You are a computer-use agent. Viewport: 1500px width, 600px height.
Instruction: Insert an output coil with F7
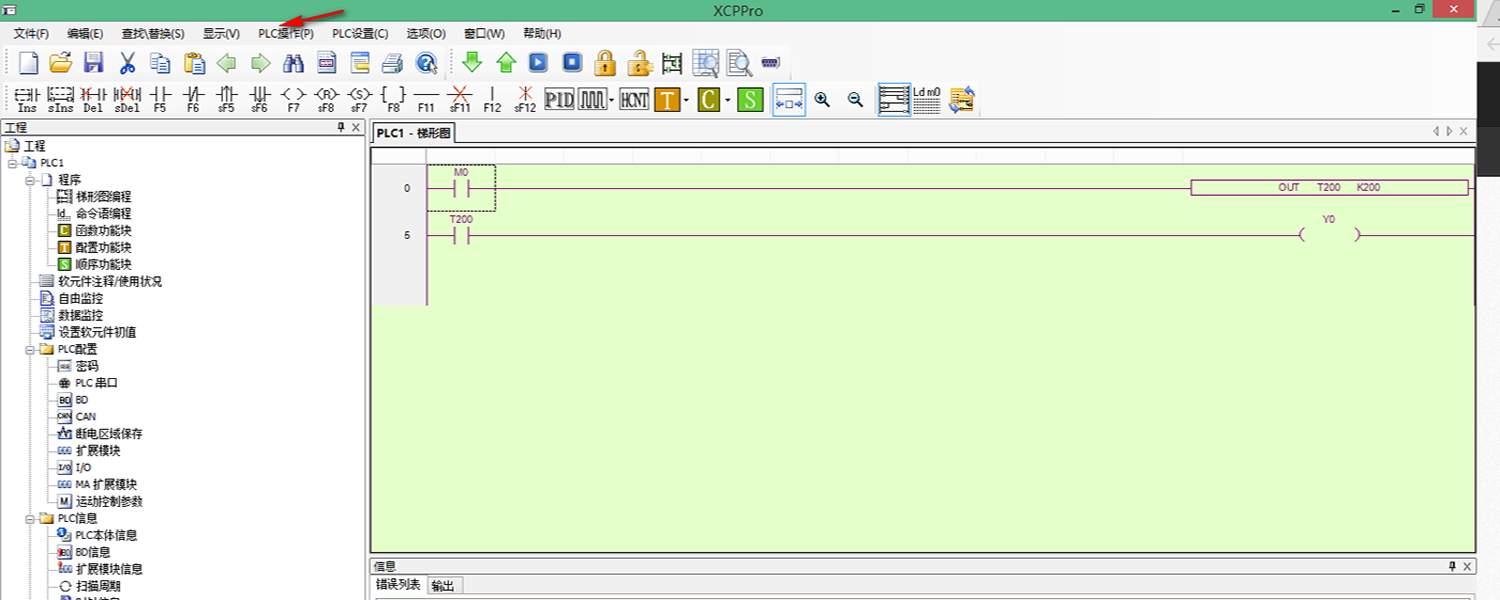pos(293,98)
